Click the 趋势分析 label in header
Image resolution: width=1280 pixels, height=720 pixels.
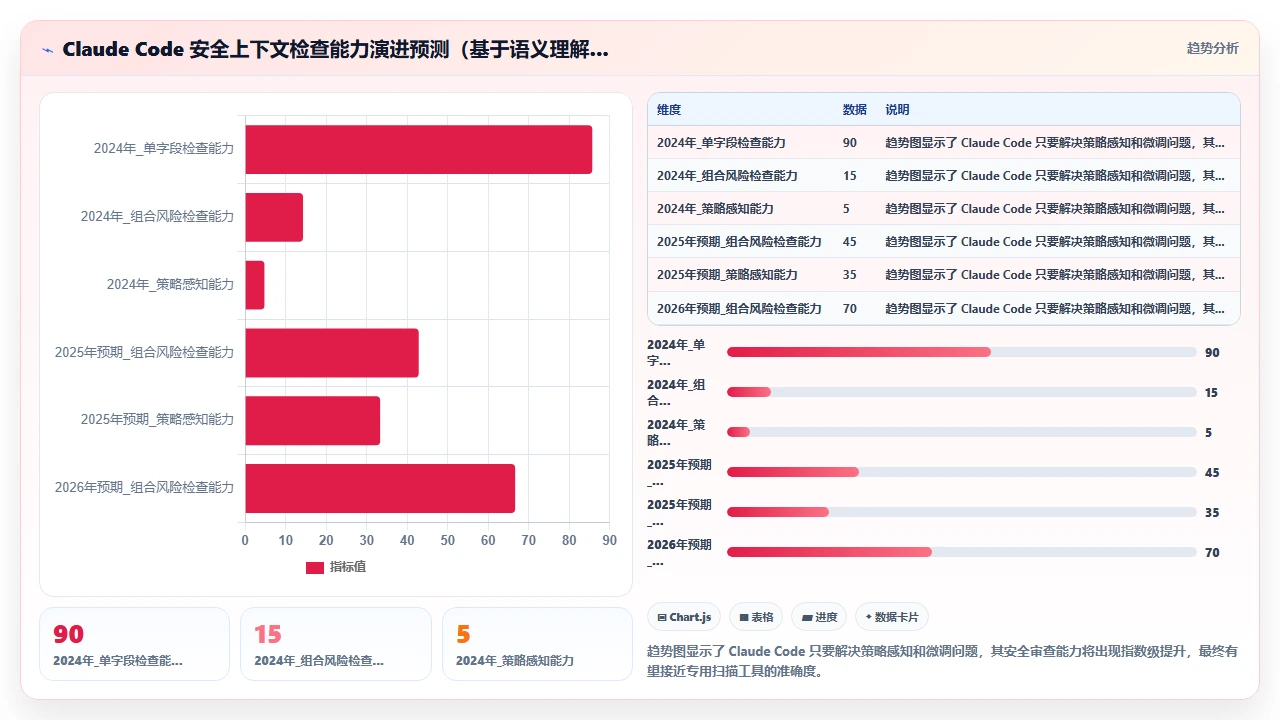1212,48
